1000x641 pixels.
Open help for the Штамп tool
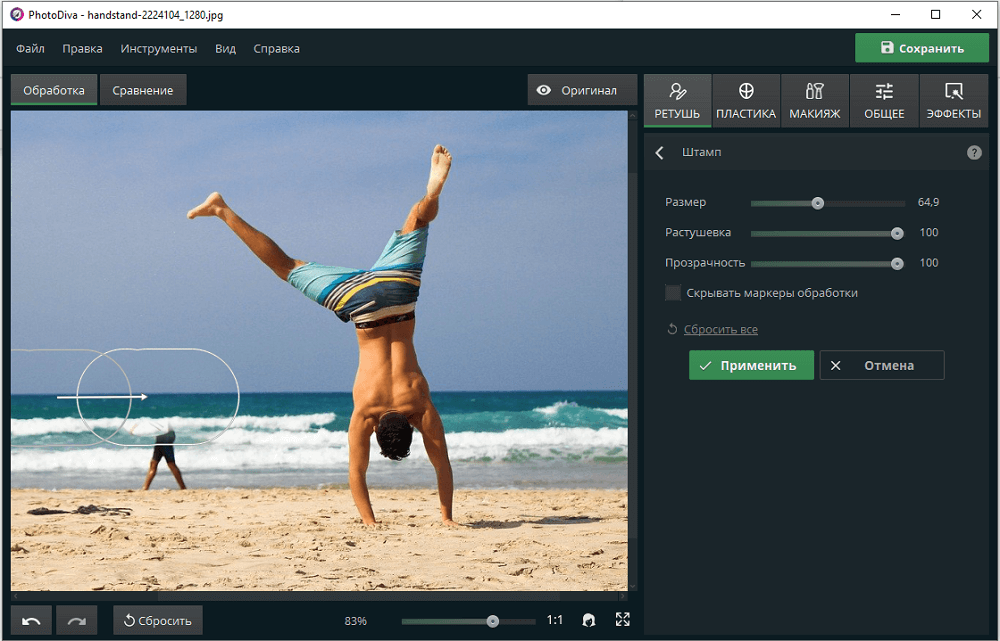coord(974,152)
